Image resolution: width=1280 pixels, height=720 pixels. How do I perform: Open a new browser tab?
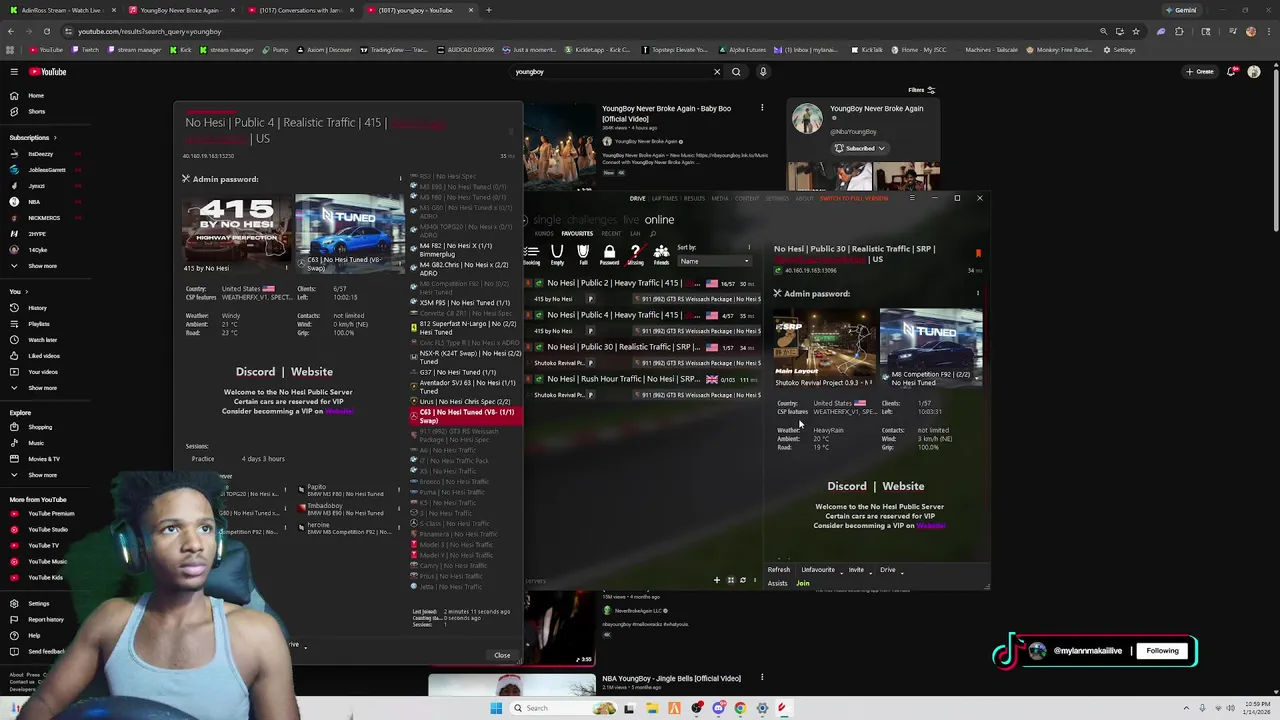(488, 10)
